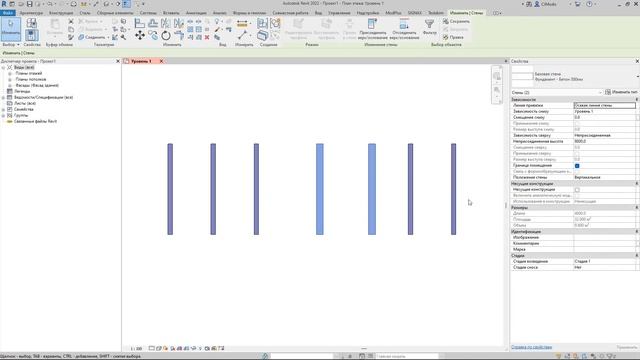Select the leftmost purple wall in view
This screenshot has width=640, height=360.
tap(170, 189)
